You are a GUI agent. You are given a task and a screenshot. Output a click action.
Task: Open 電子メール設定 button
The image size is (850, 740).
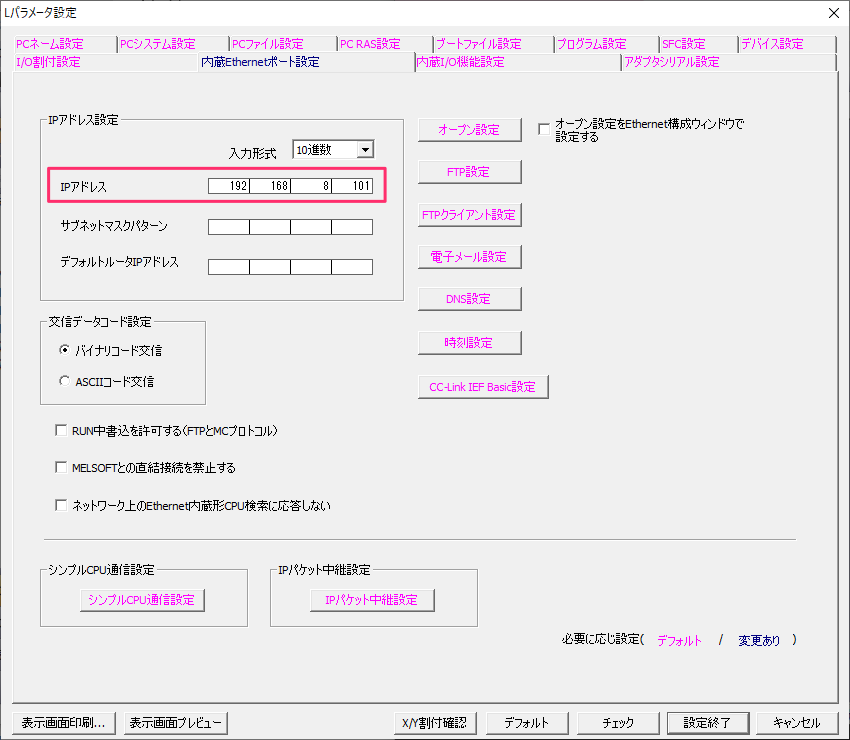469,257
